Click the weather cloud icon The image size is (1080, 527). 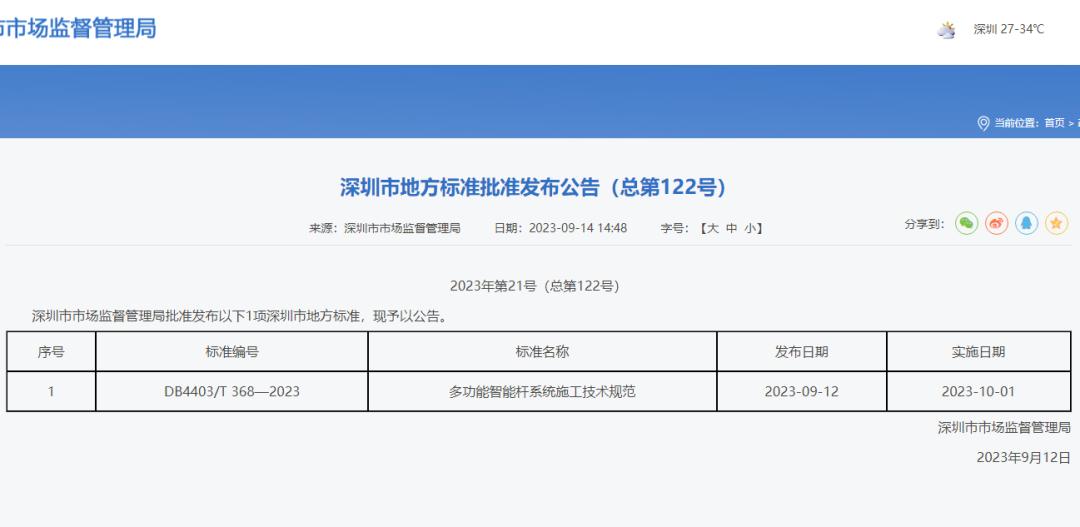pyautogui.click(x=946, y=30)
